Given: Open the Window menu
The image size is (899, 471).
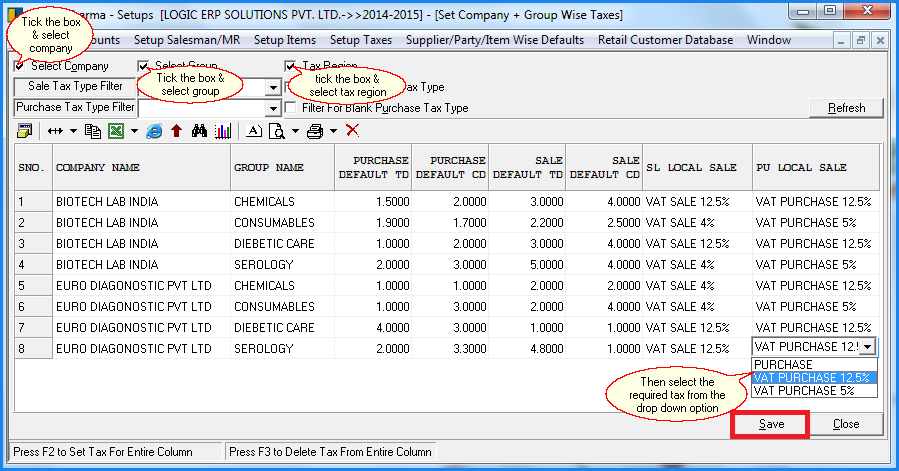Looking at the screenshot, I should (x=769, y=40).
